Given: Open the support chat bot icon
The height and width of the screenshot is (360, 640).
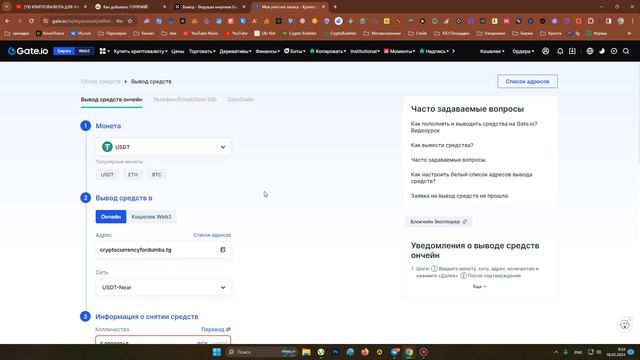Looking at the screenshot, I should coord(624,324).
